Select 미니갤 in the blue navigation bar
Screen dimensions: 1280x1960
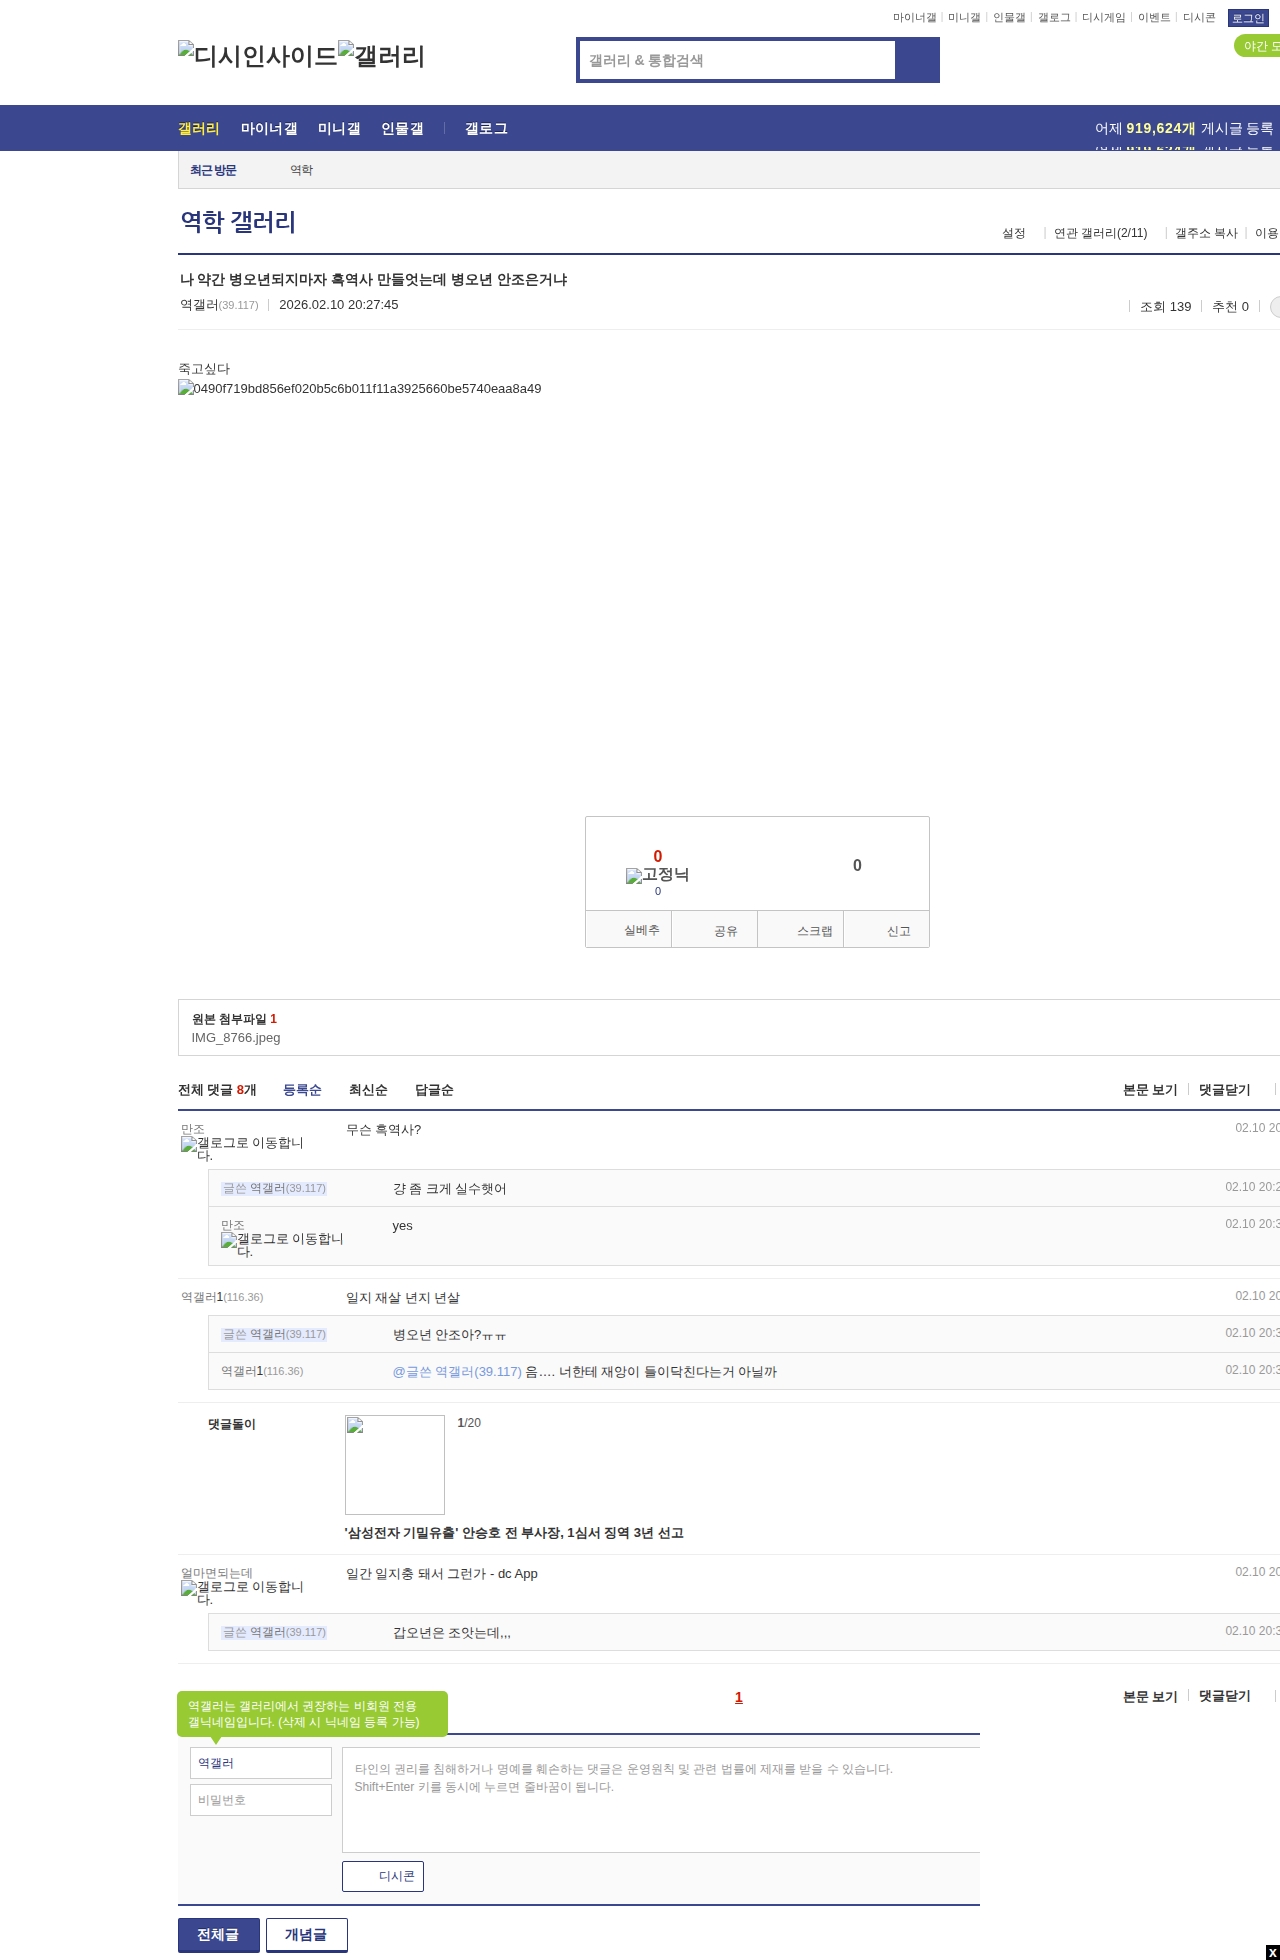(x=339, y=128)
